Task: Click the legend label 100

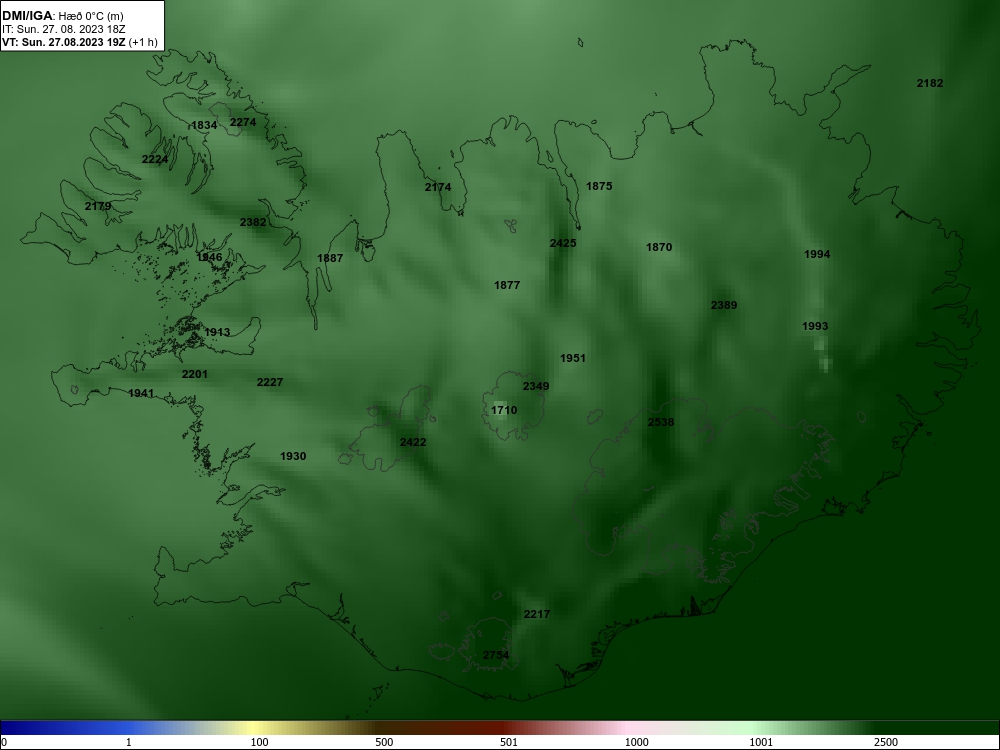Action: coord(259,742)
